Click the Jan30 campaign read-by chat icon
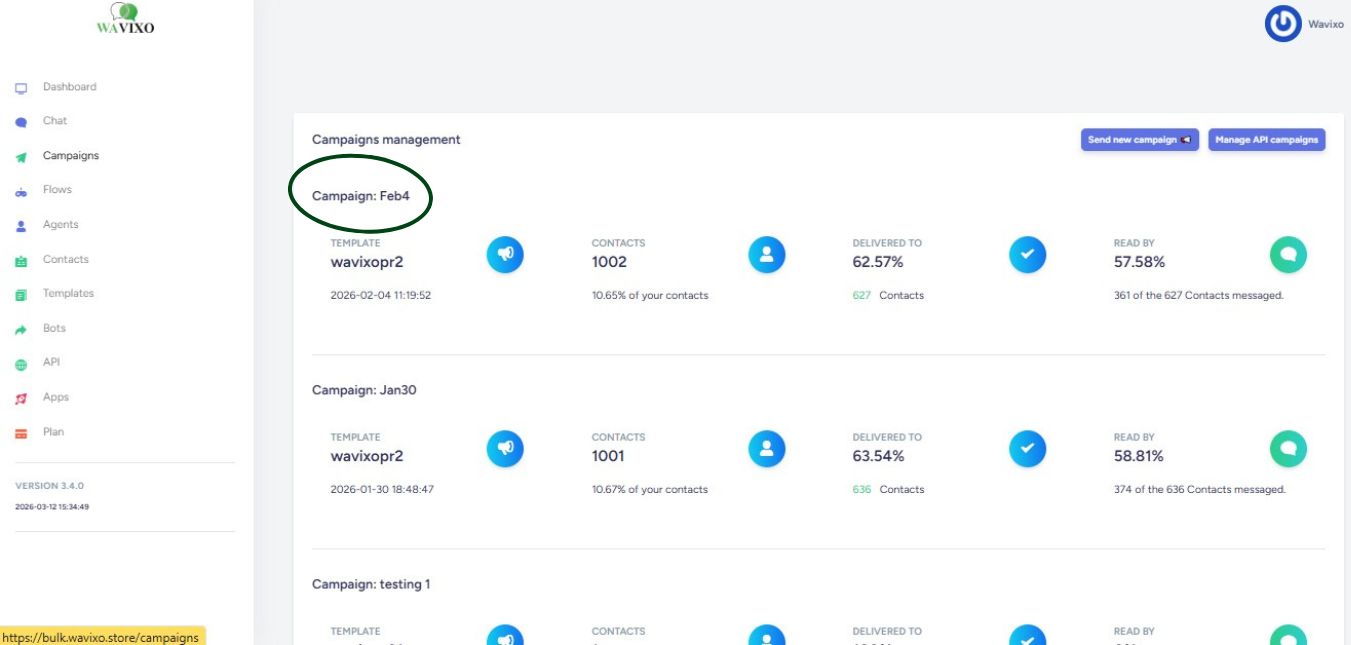This screenshot has height=645, width=1351. pyautogui.click(x=1288, y=449)
